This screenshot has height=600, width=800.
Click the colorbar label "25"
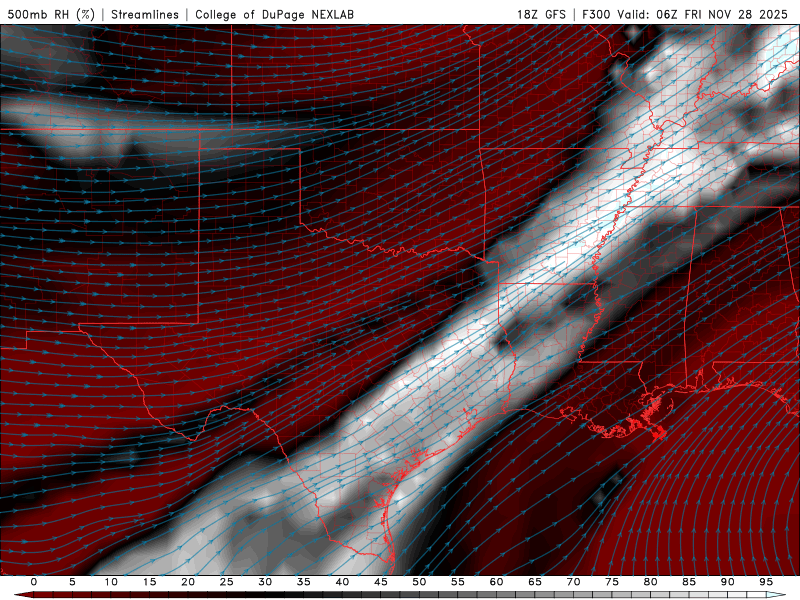pyautogui.click(x=227, y=582)
